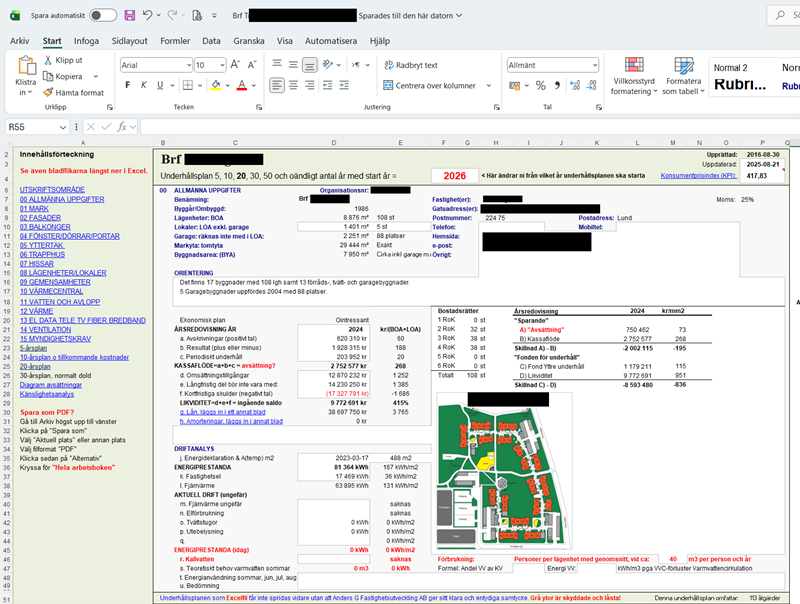The height and width of the screenshot is (604, 800).
Task: Click the purple Save icon
Action: pos(129,16)
